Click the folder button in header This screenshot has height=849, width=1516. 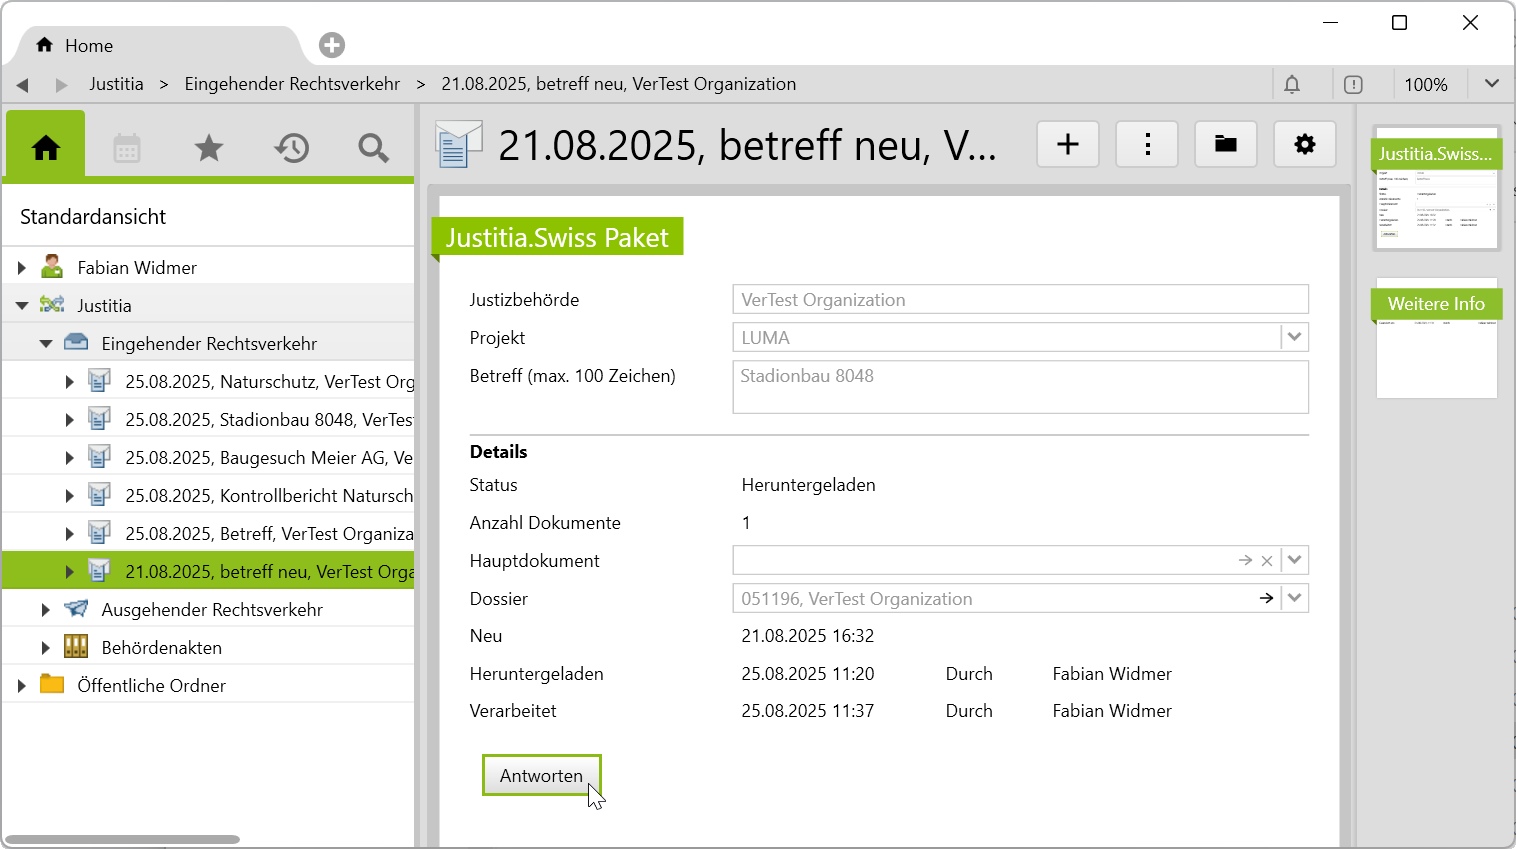(1226, 145)
